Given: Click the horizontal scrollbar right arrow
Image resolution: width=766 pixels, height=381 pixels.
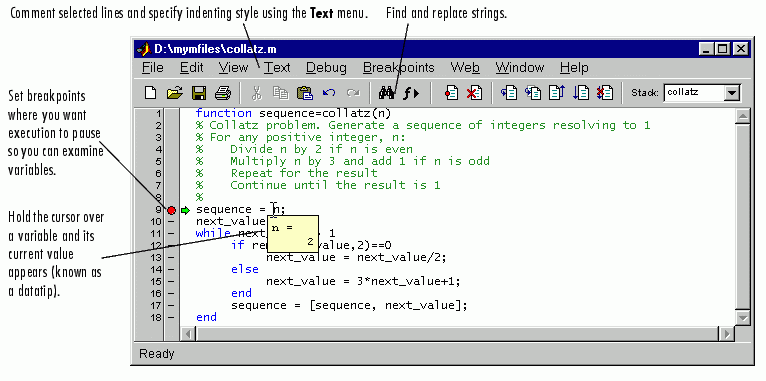Looking at the screenshot, I should tap(726, 334).
